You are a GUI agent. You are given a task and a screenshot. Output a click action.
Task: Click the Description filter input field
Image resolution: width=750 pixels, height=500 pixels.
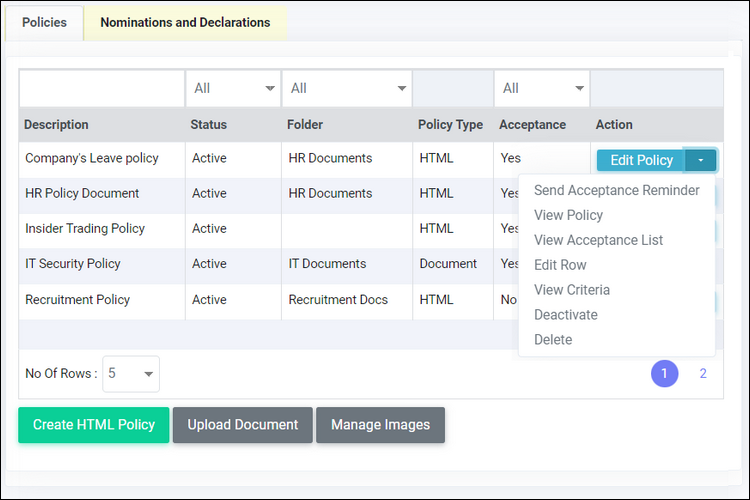(x=102, y=88)
